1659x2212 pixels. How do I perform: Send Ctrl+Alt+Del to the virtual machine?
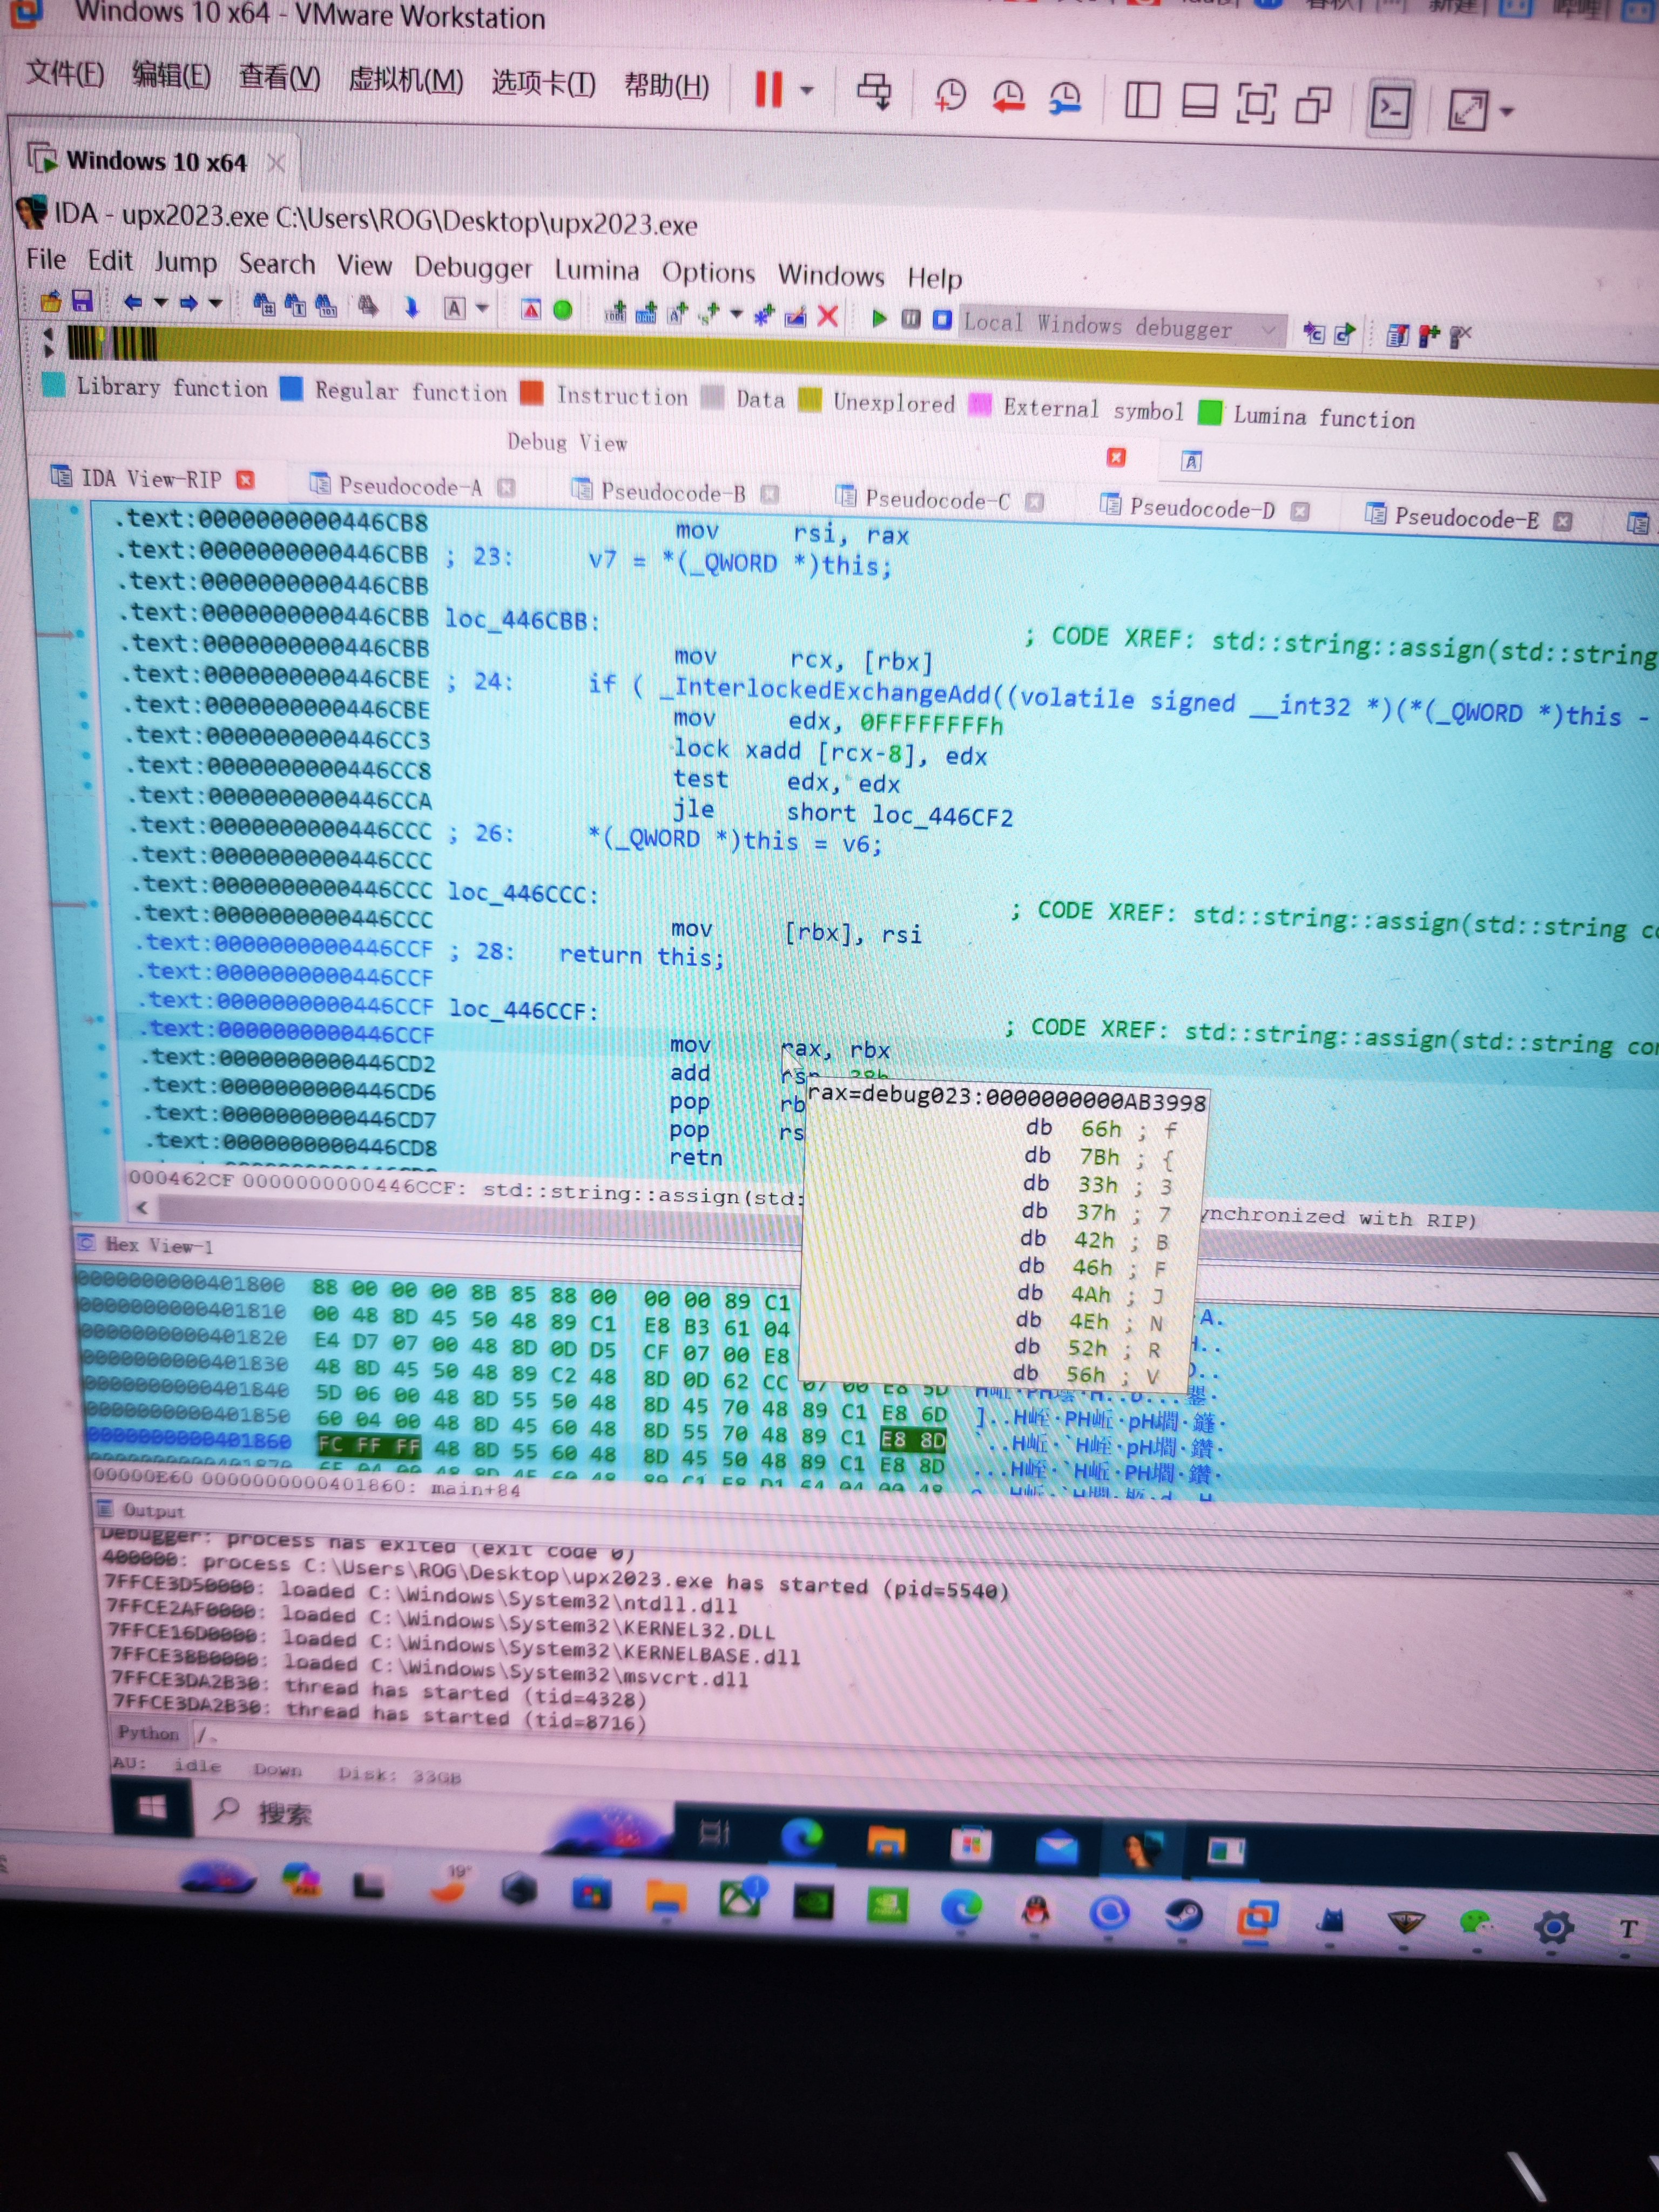[x=874, y=92]
